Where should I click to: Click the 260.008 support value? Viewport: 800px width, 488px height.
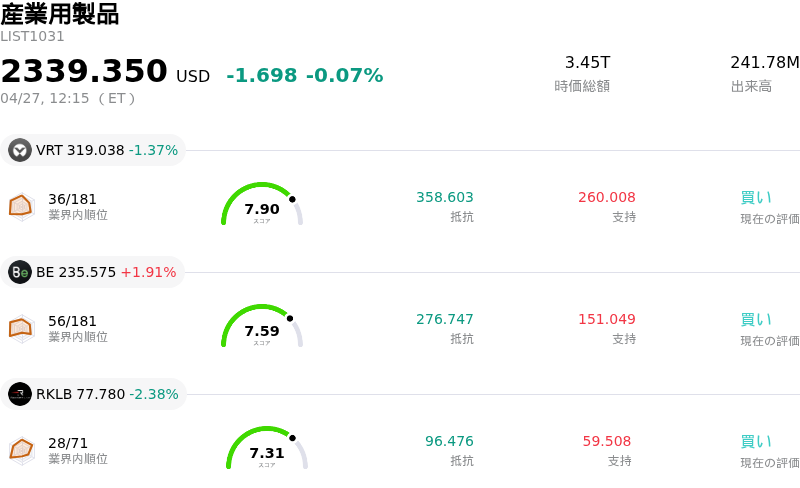[x=607, y=197]
